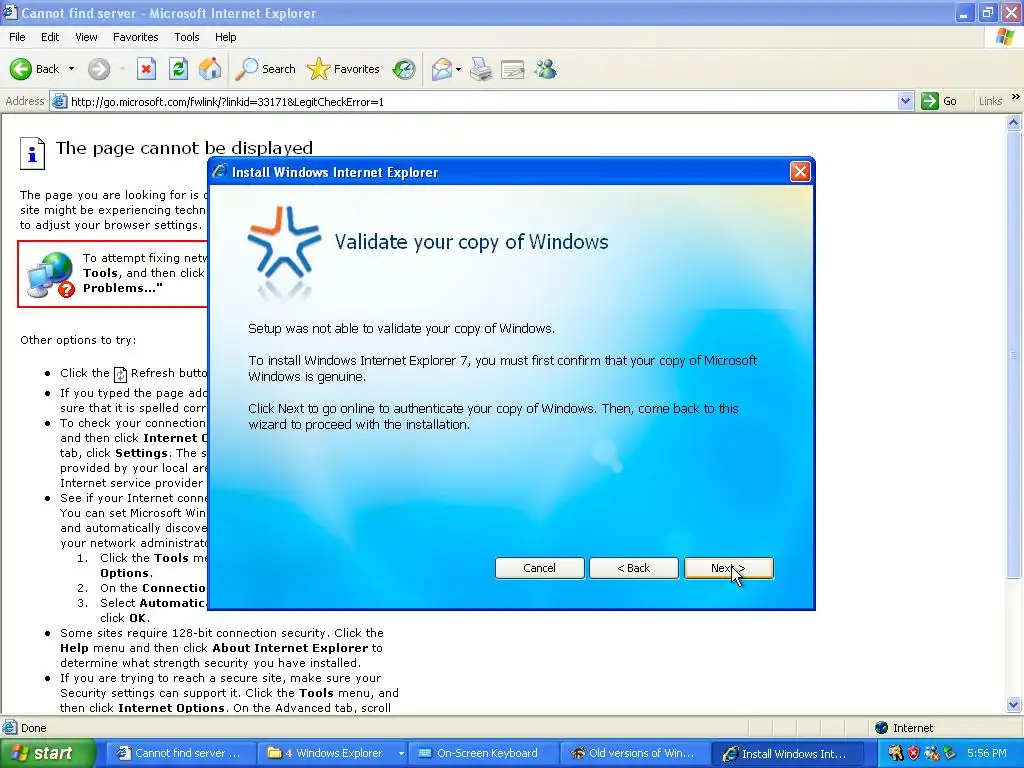This screenshot has width=1024, height=768.
Task: Click the green Back arrow in IE toolbar
Action: tap(21, 69)
